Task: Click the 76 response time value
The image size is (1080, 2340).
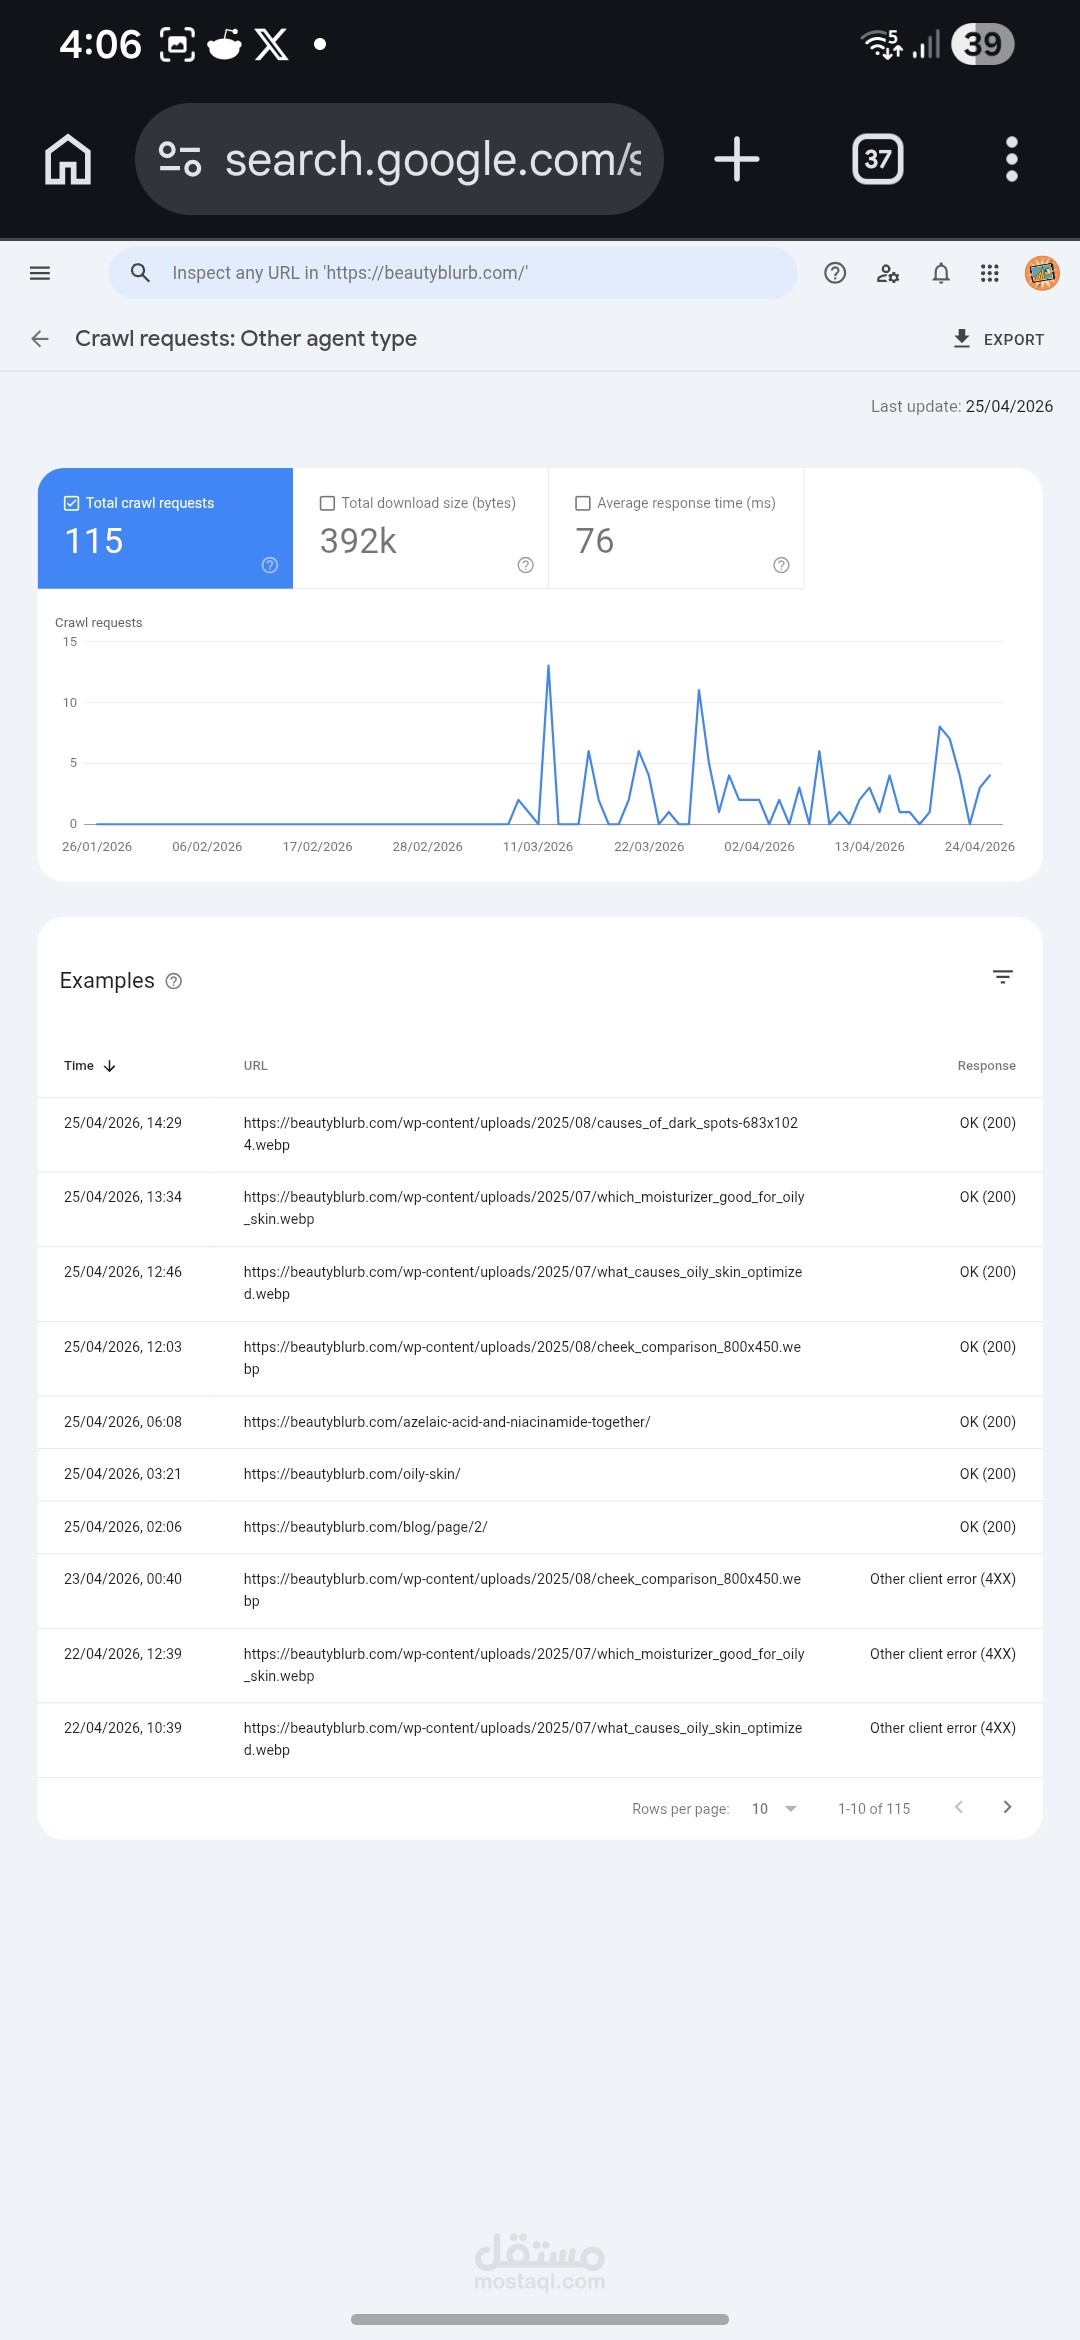Action: [595, 541]
